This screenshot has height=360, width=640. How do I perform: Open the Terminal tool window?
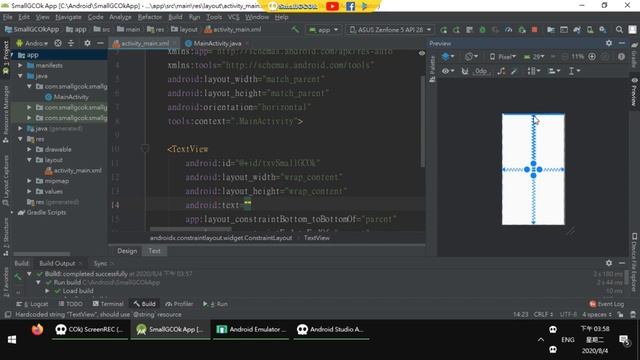(108, 304)
